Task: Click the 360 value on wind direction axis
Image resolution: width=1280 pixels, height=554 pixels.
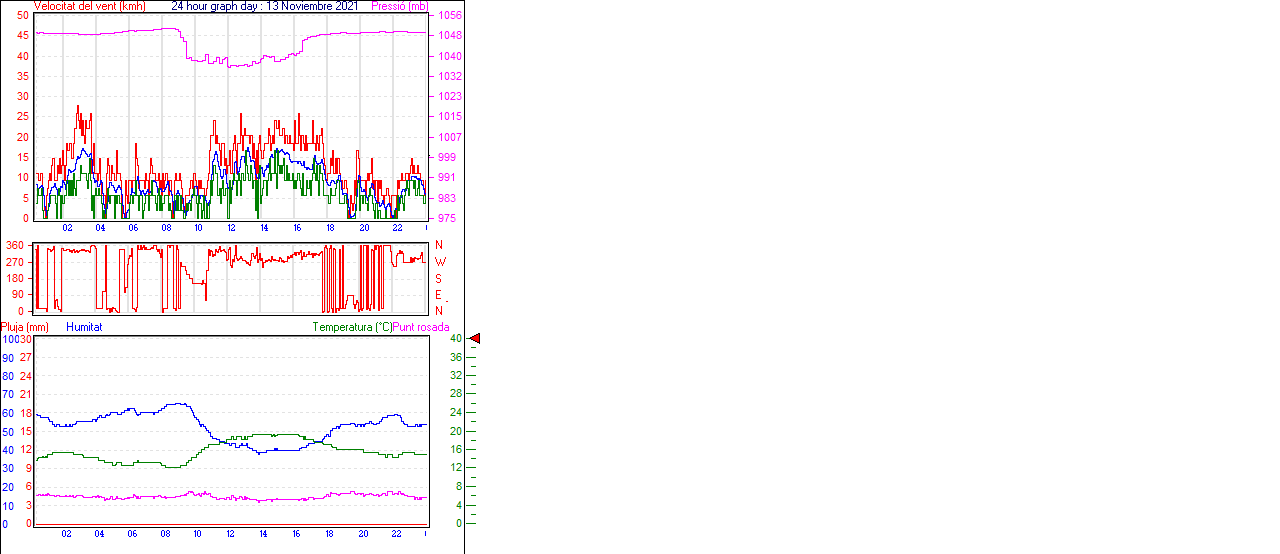Action: (15, 245)
